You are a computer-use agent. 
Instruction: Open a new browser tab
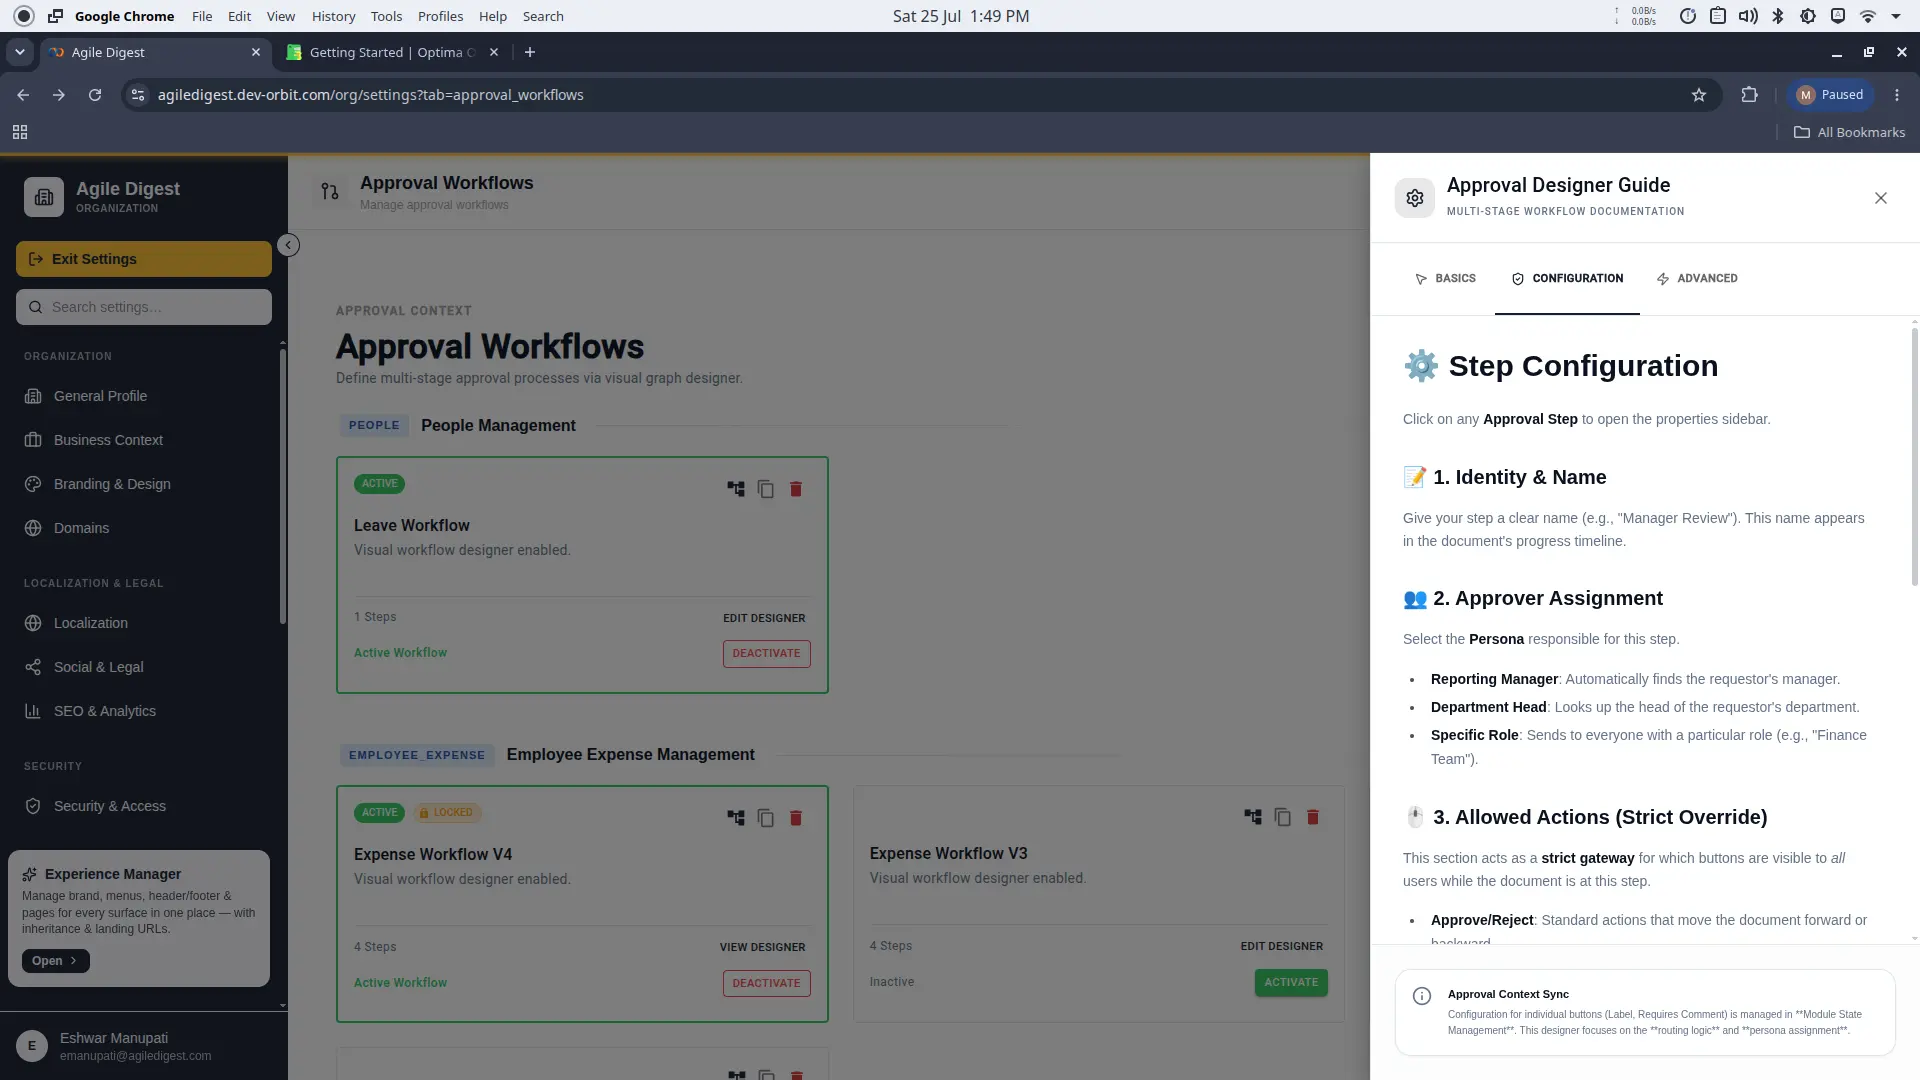click(530, 52)
